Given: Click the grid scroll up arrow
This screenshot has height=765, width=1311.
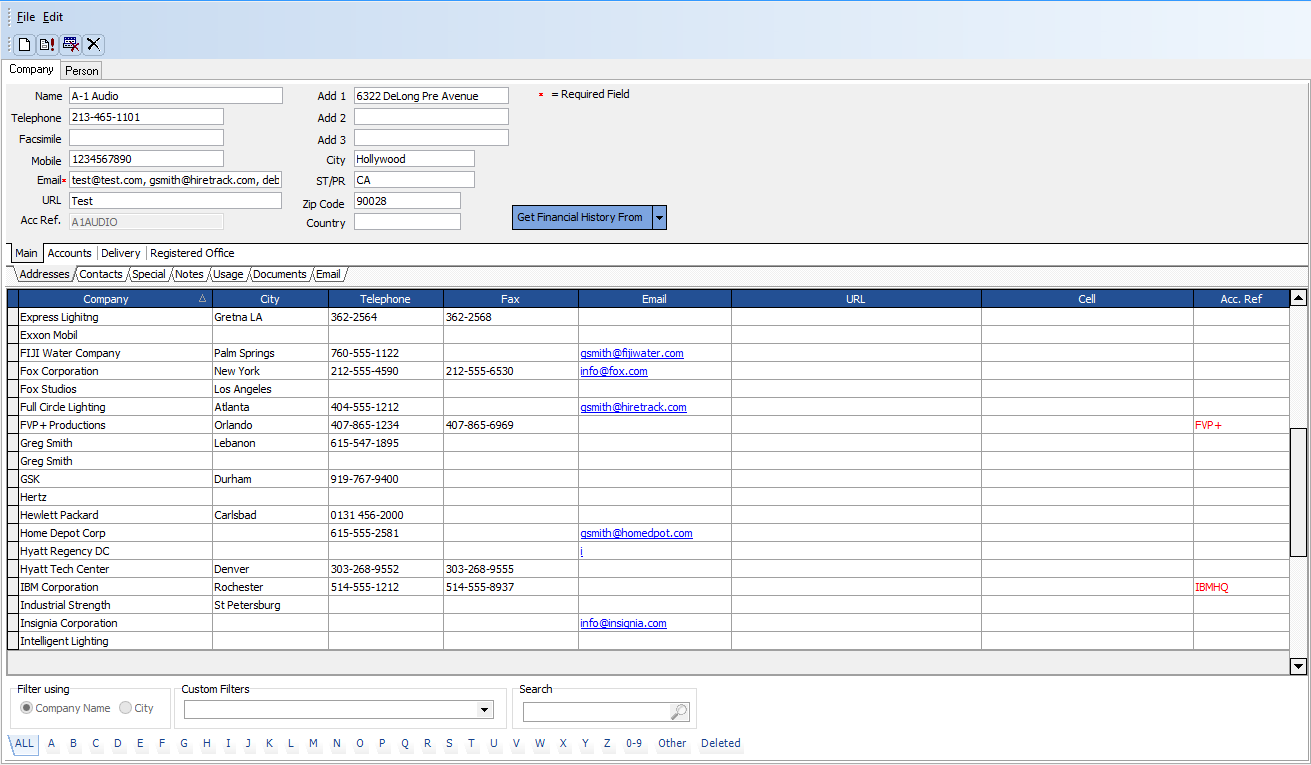Looking at the screenshot, I should coord(1298,298).
